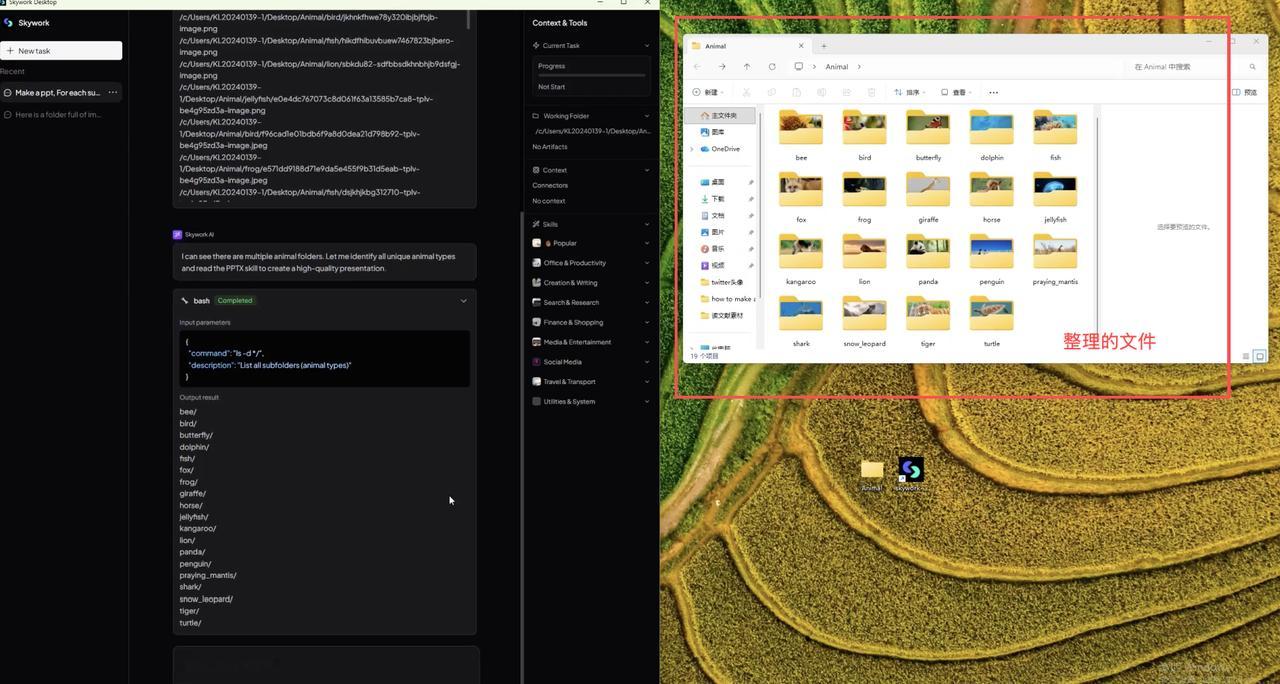This screenshot has height=684, width=1280.
Task: Click the Skywork AI avatar icon
Action: point(177,234)
